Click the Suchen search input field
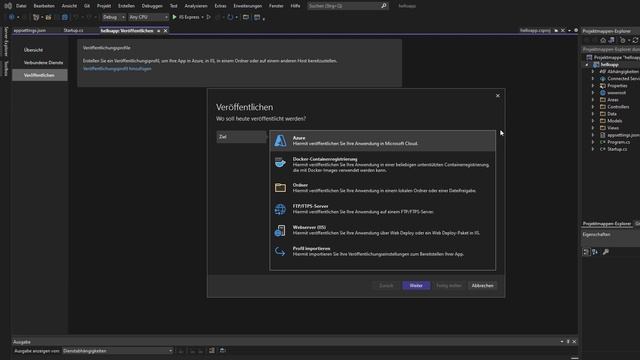Viewport: 640px width, 360px height. coord(344,6)
